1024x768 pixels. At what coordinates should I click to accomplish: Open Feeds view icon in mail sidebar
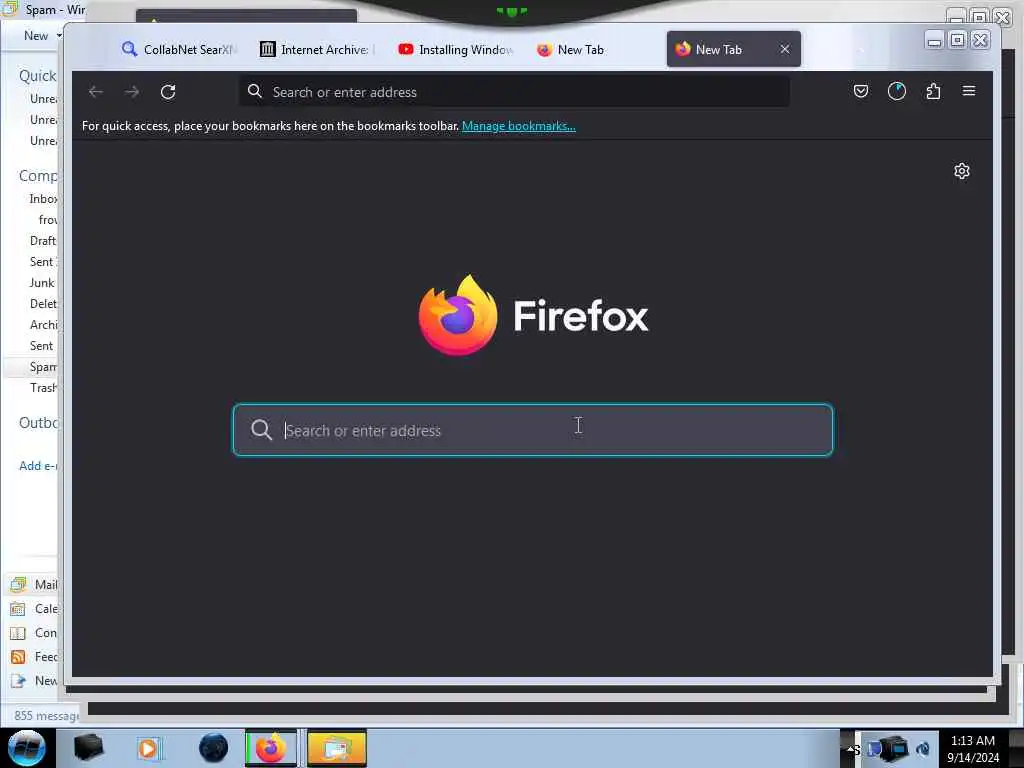(18, 657)
